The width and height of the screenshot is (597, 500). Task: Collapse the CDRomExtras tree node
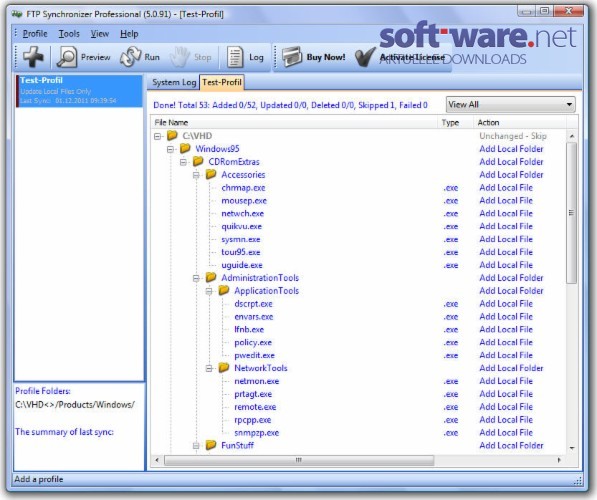183,162
